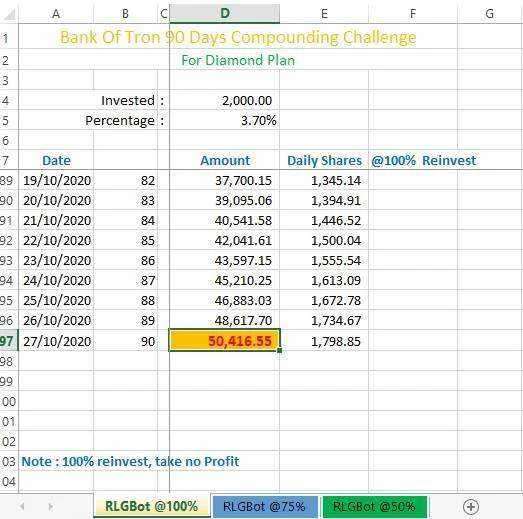Add a new sheet with the plus icon
This screenshot has width=523, height=519.
[x=471, y=507]
